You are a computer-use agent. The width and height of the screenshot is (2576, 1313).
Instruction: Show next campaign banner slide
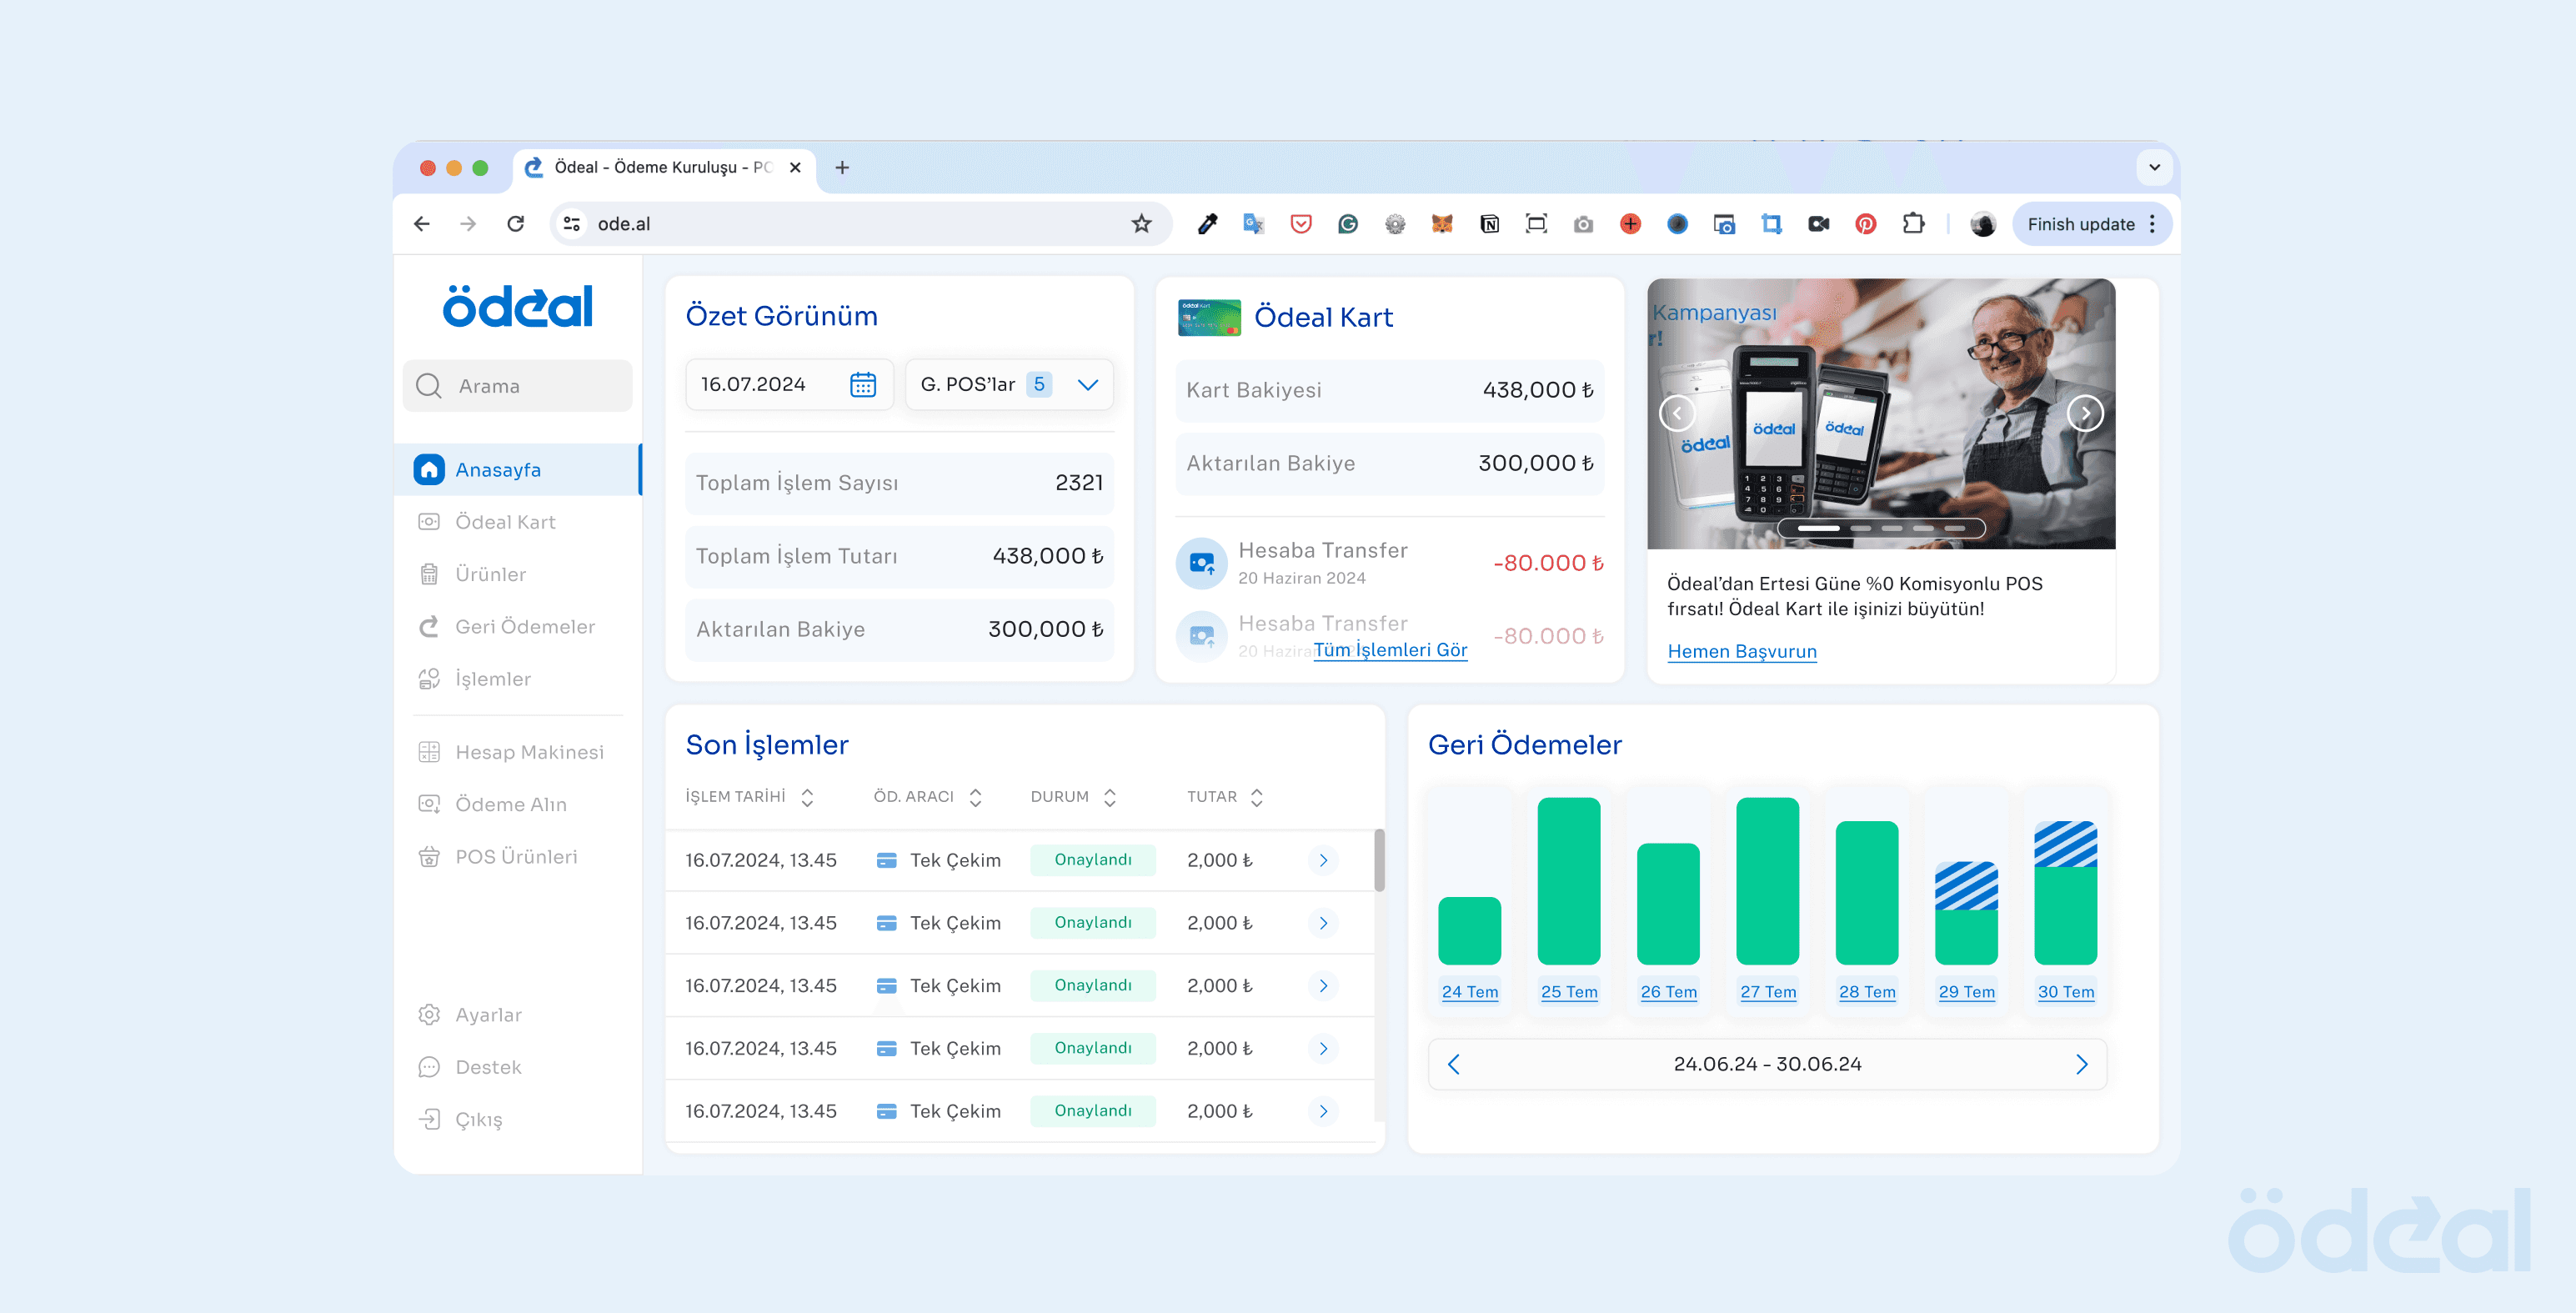pos(2085,413)
